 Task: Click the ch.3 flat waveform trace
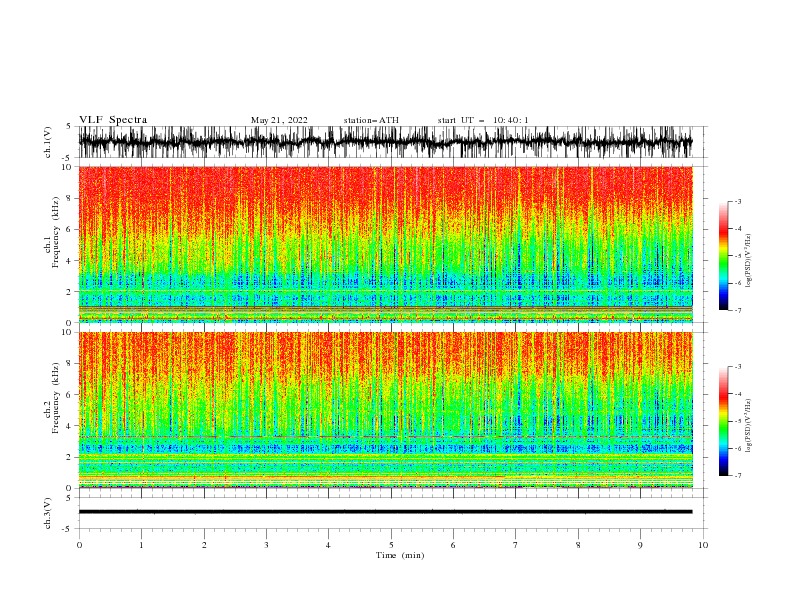point(385,512)
